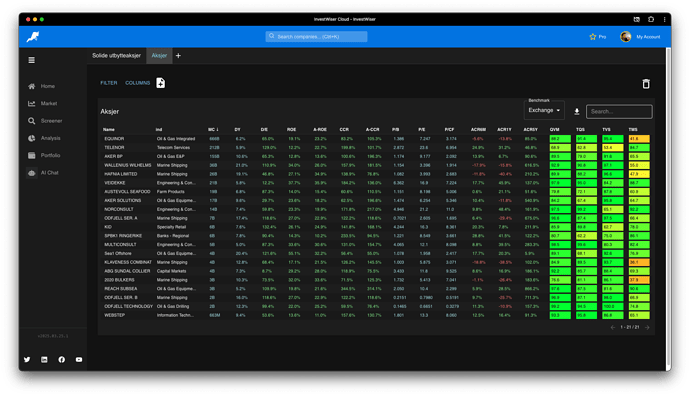Open the Twitter social link icon

point(27,359)
